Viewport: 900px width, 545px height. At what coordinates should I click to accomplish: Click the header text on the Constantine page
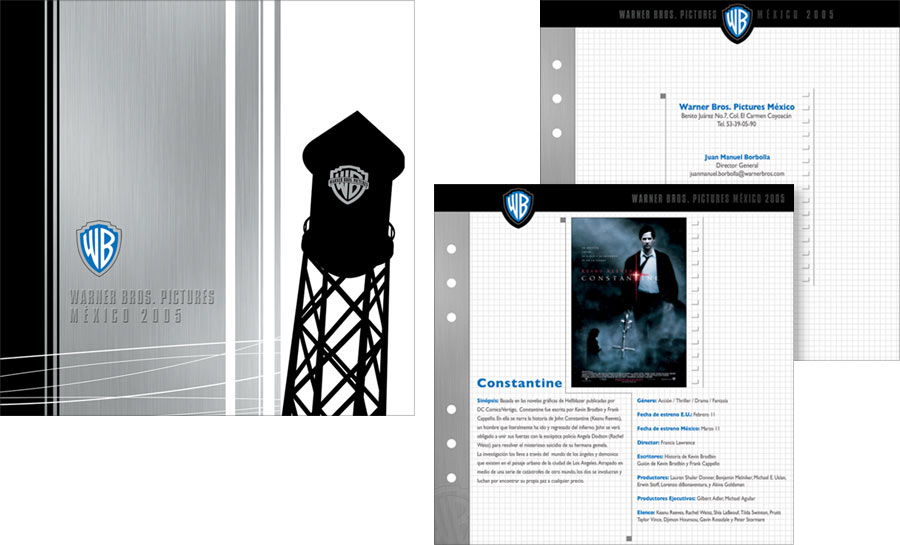[x=708, y=198]
